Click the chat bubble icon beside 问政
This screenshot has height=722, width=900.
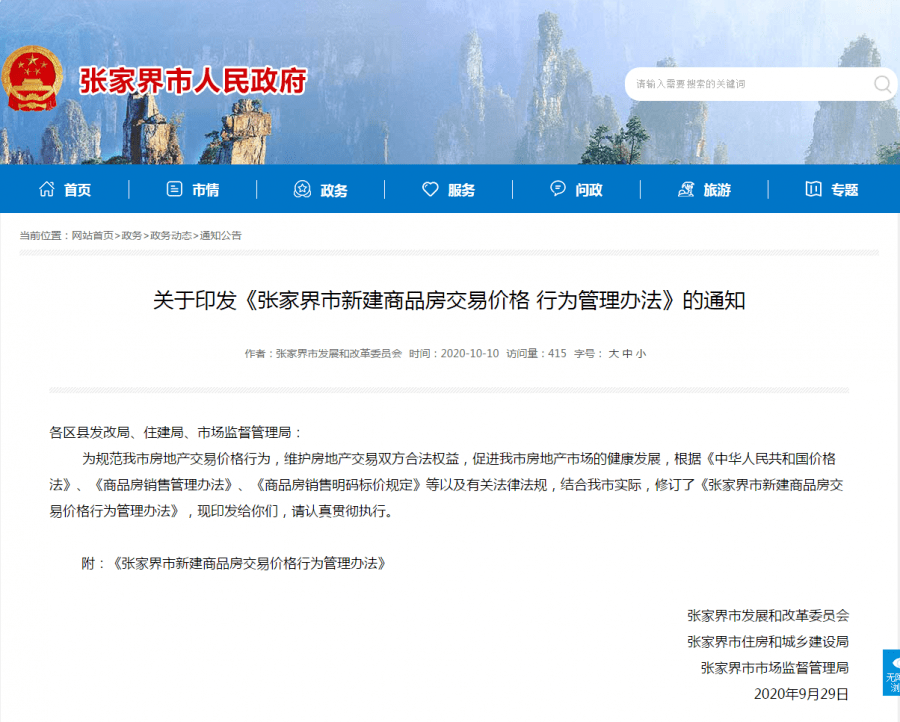[x=557, y=188]
